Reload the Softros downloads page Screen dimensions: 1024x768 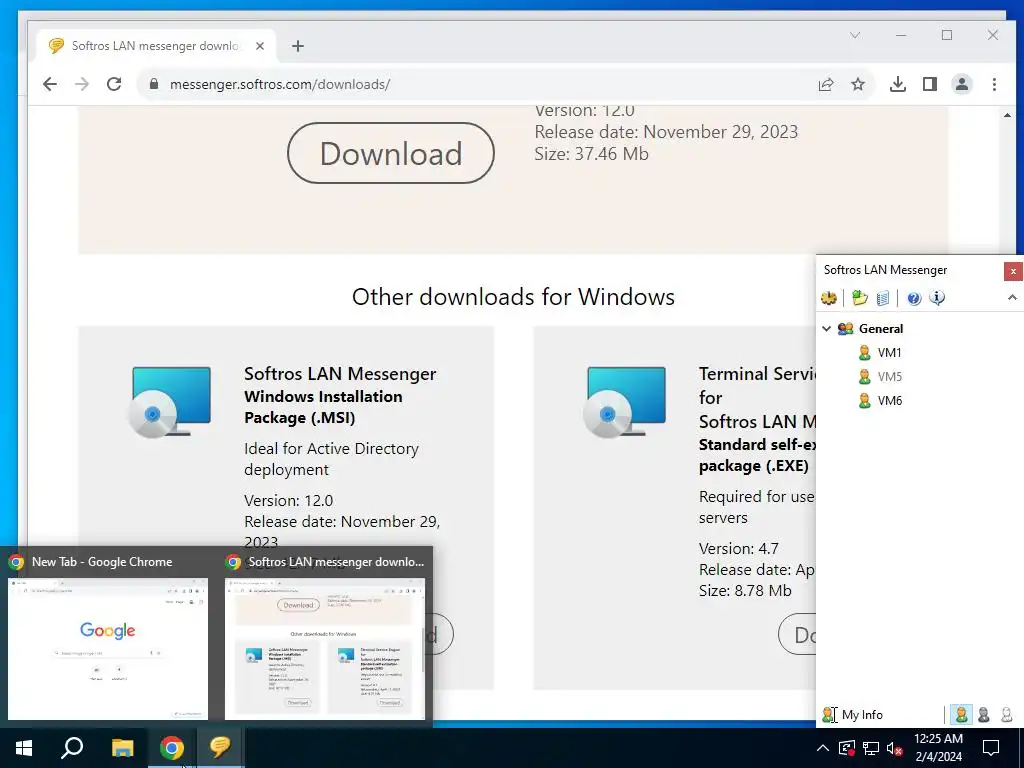114,84
